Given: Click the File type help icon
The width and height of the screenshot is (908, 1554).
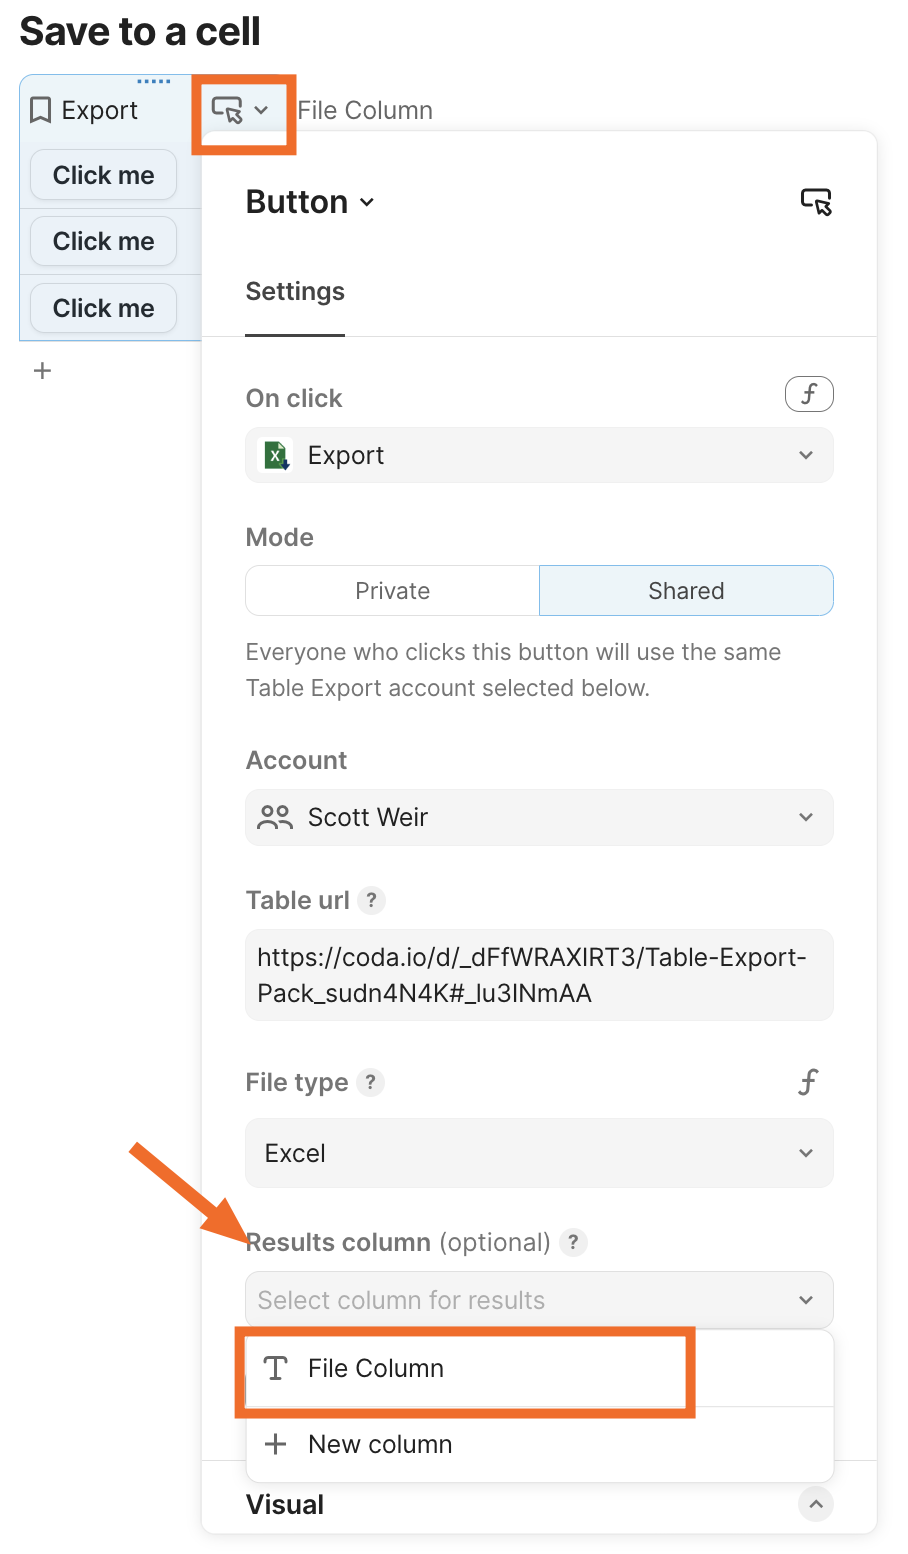Looking at the screenshot, I should tap(370, 1082).
